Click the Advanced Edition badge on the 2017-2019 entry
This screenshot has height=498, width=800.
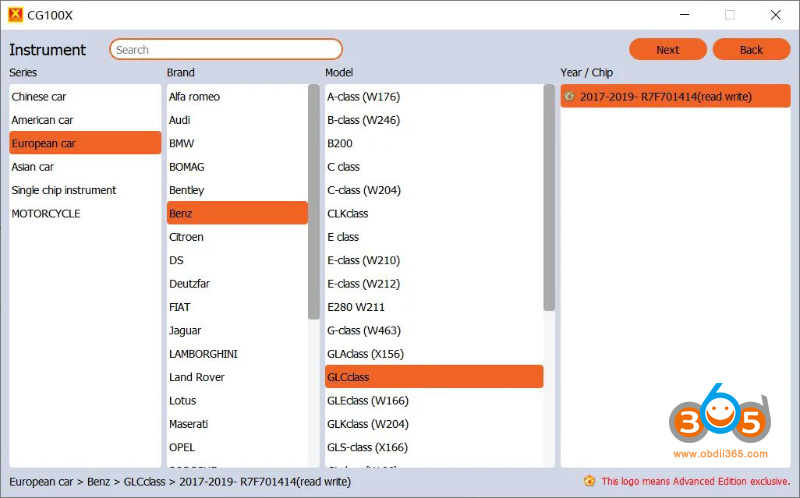click(x=569, y=96)
